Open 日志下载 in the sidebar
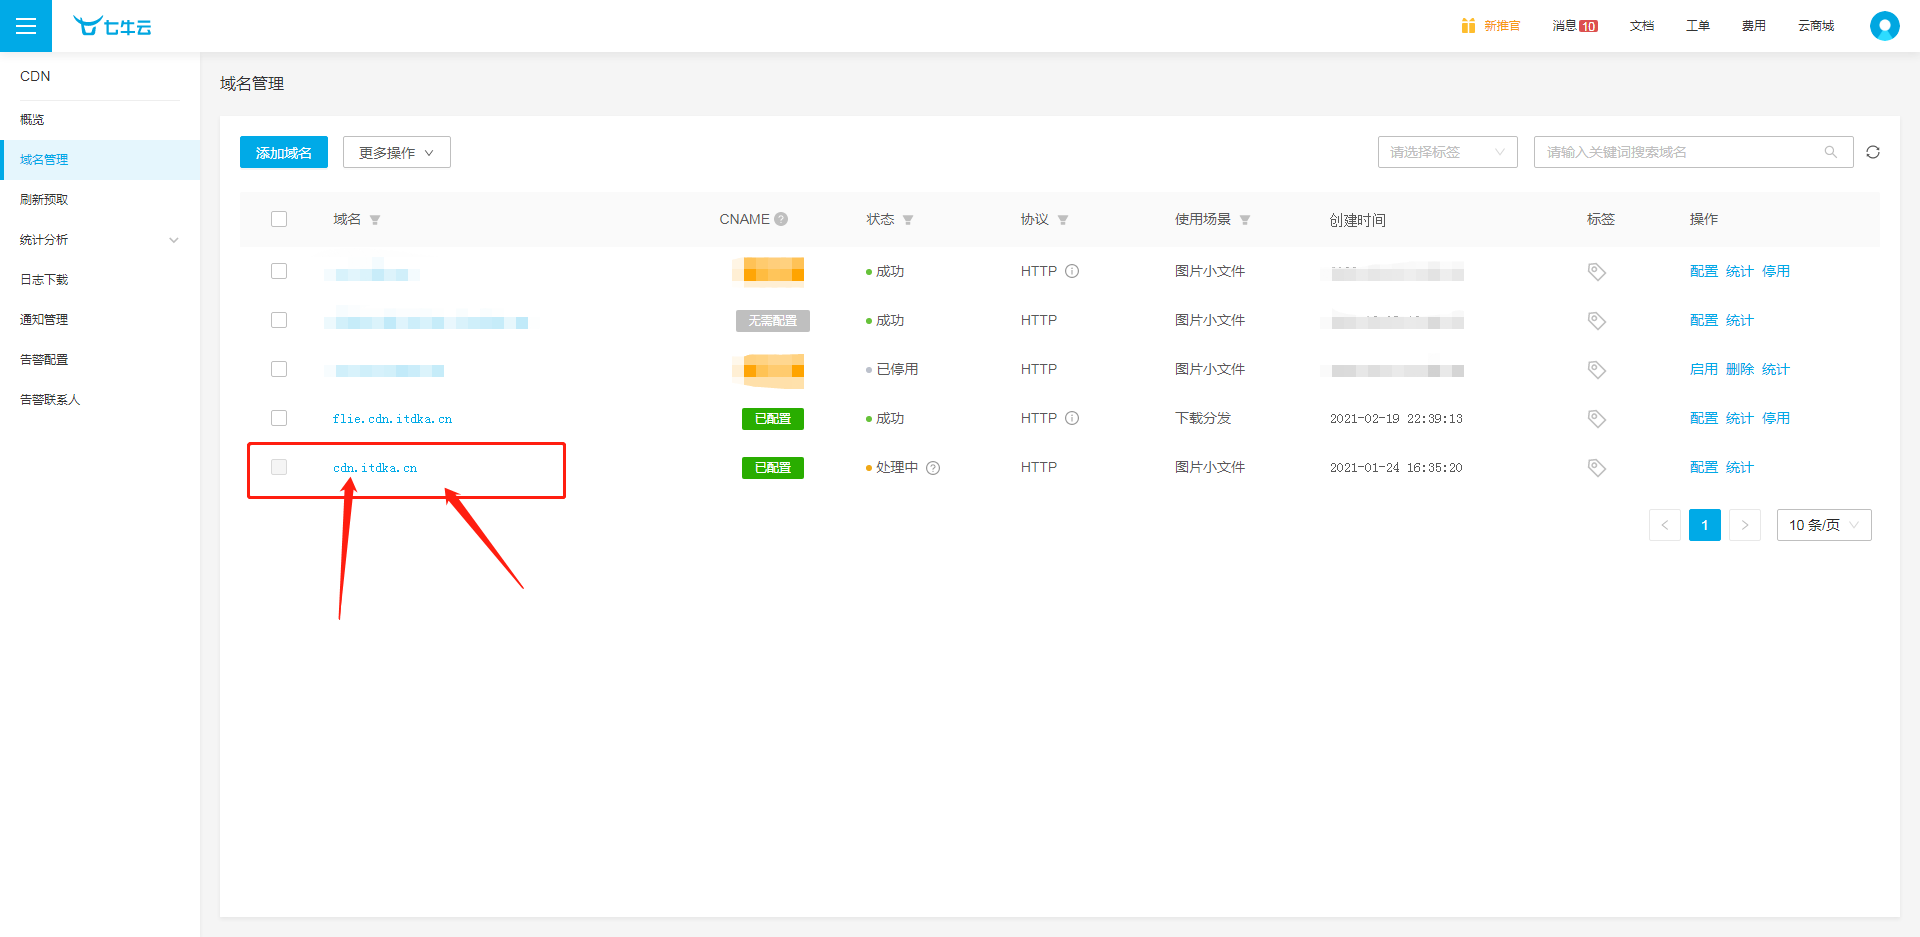The image size is (1920, 937). (x=100, y=280)
